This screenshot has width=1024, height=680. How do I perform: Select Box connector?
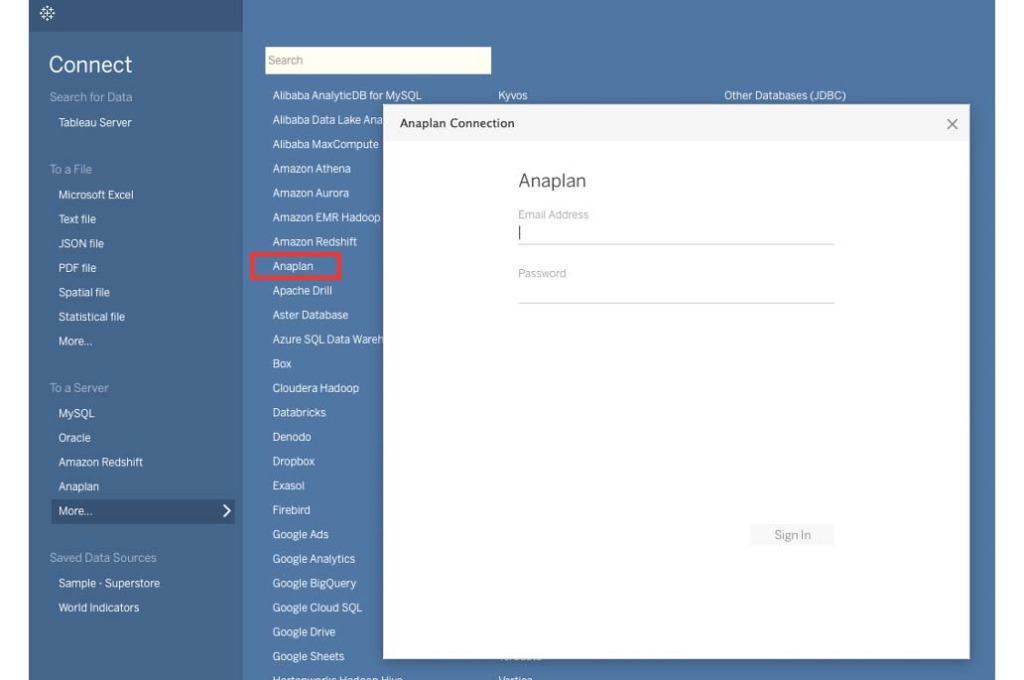pyautogui.click(x=281, y=364)
